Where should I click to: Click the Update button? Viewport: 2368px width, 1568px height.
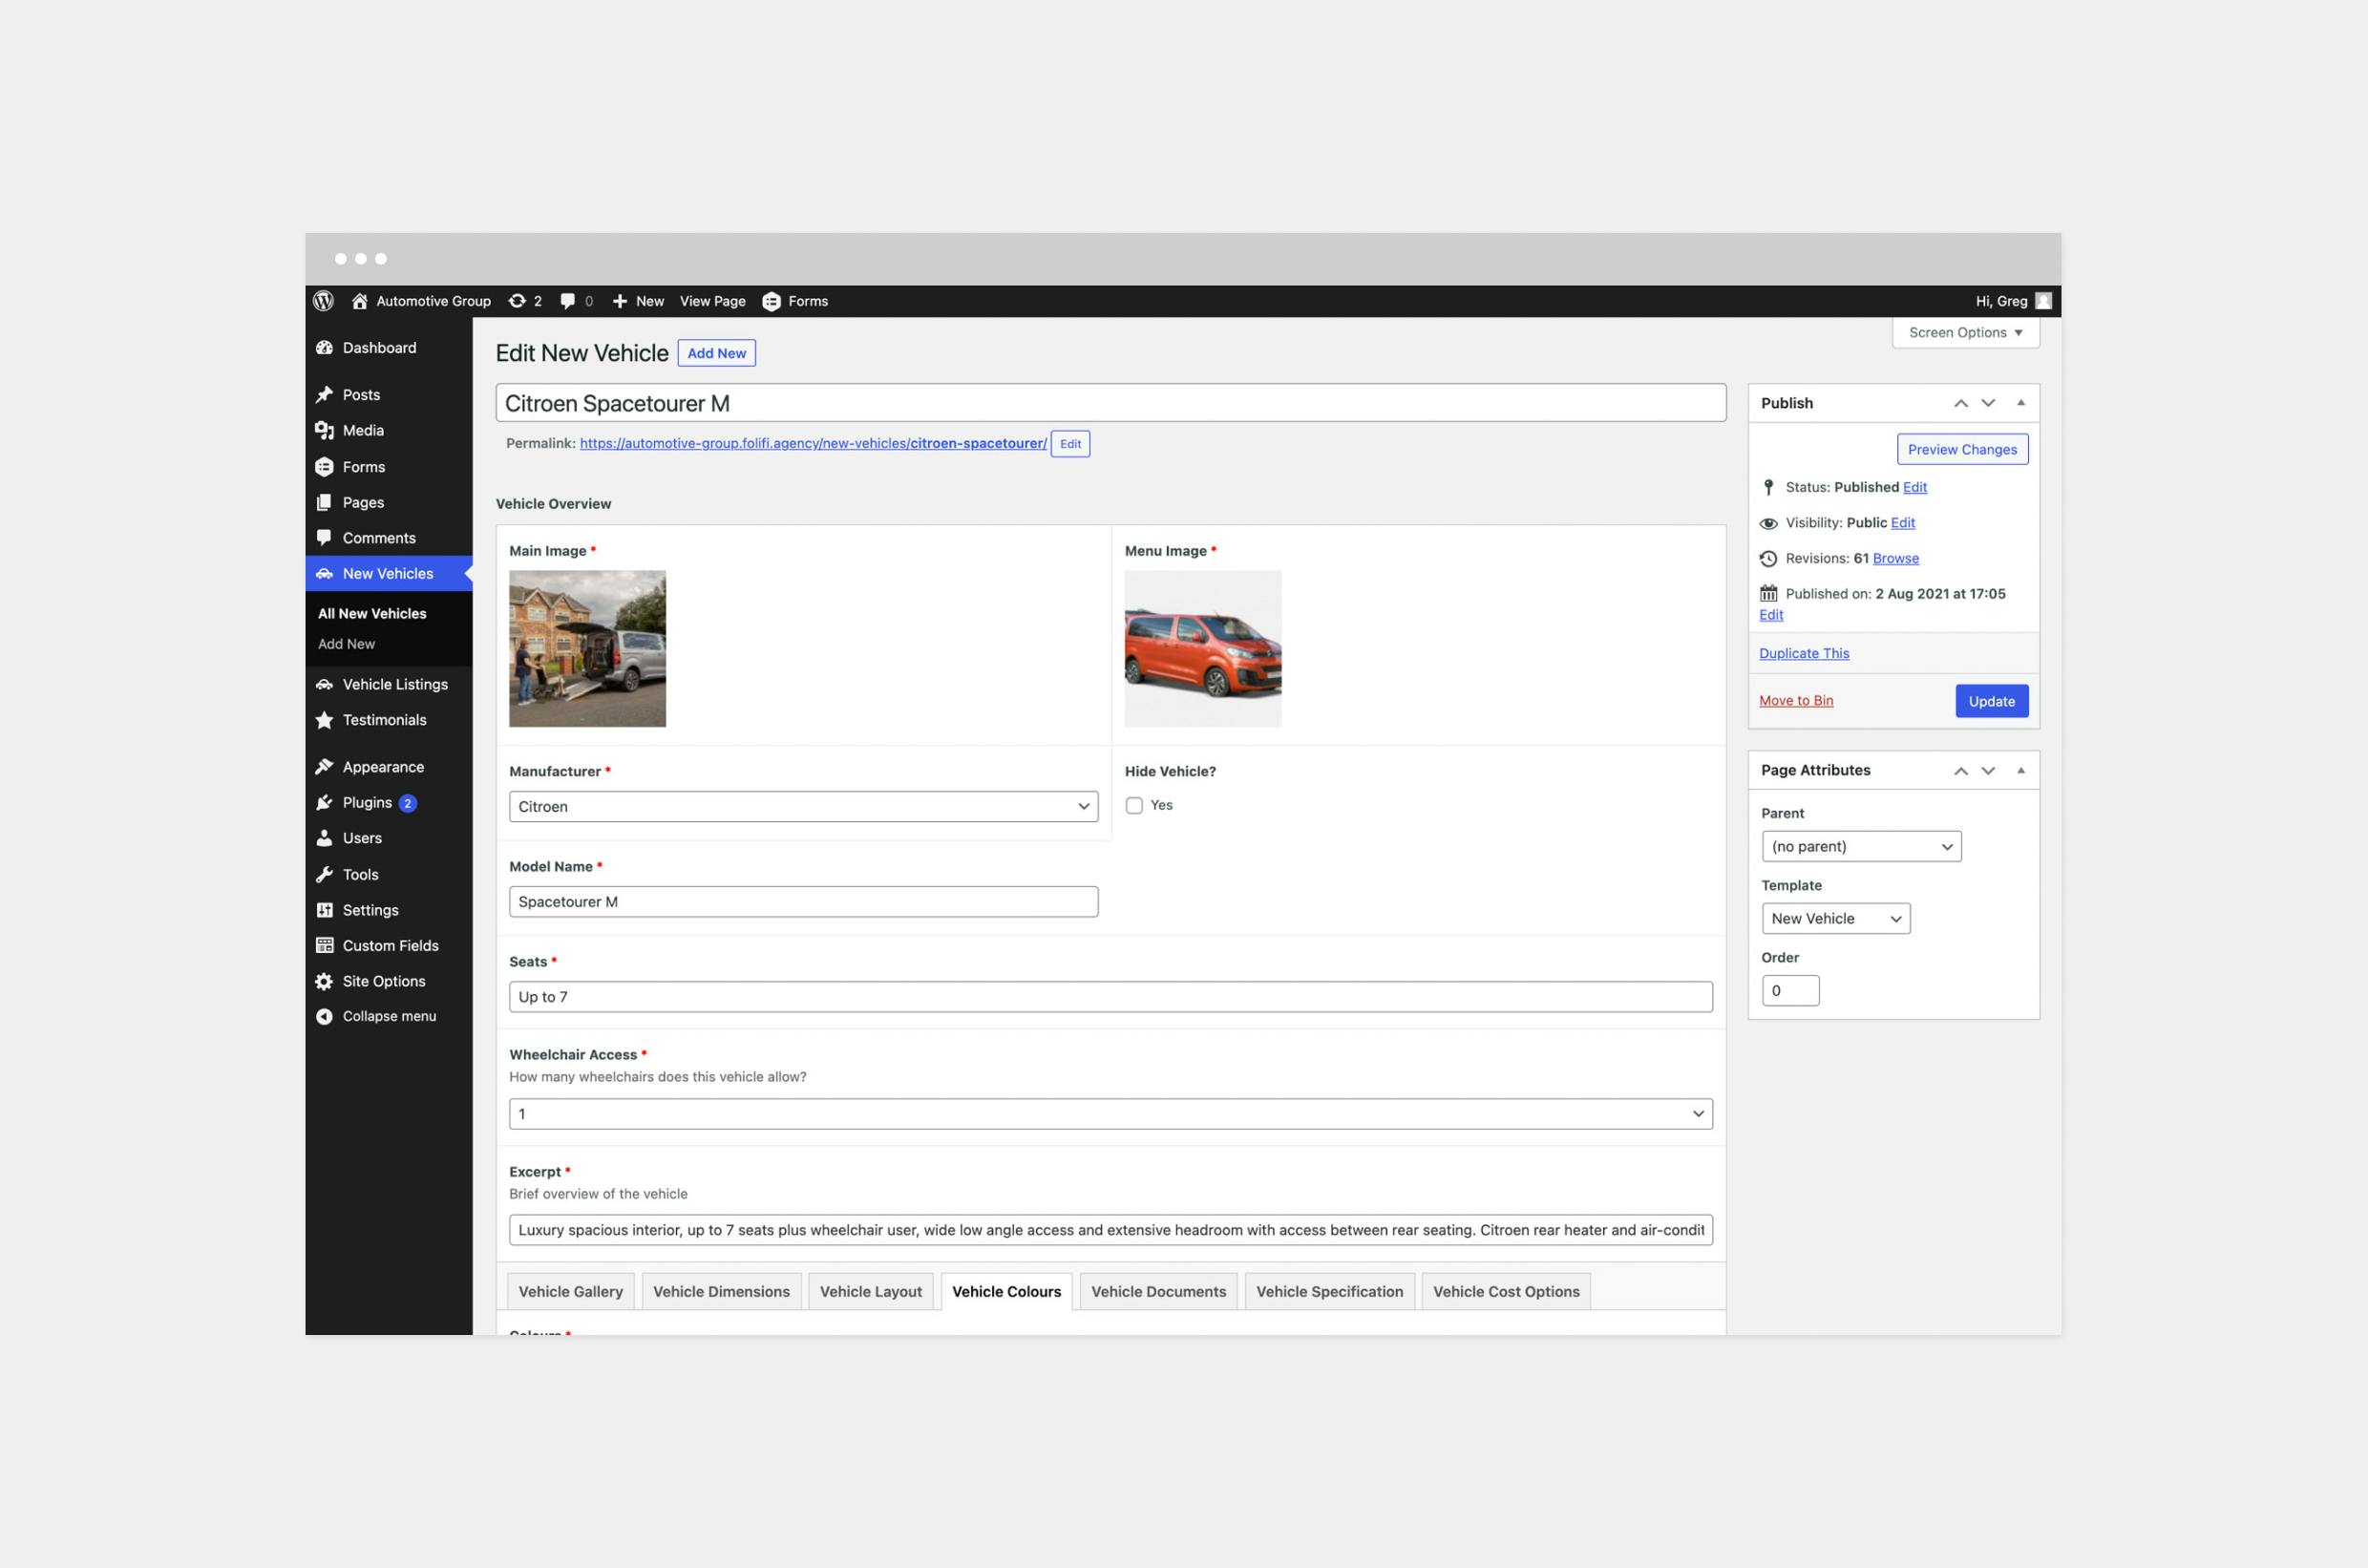pos(1991,701)
